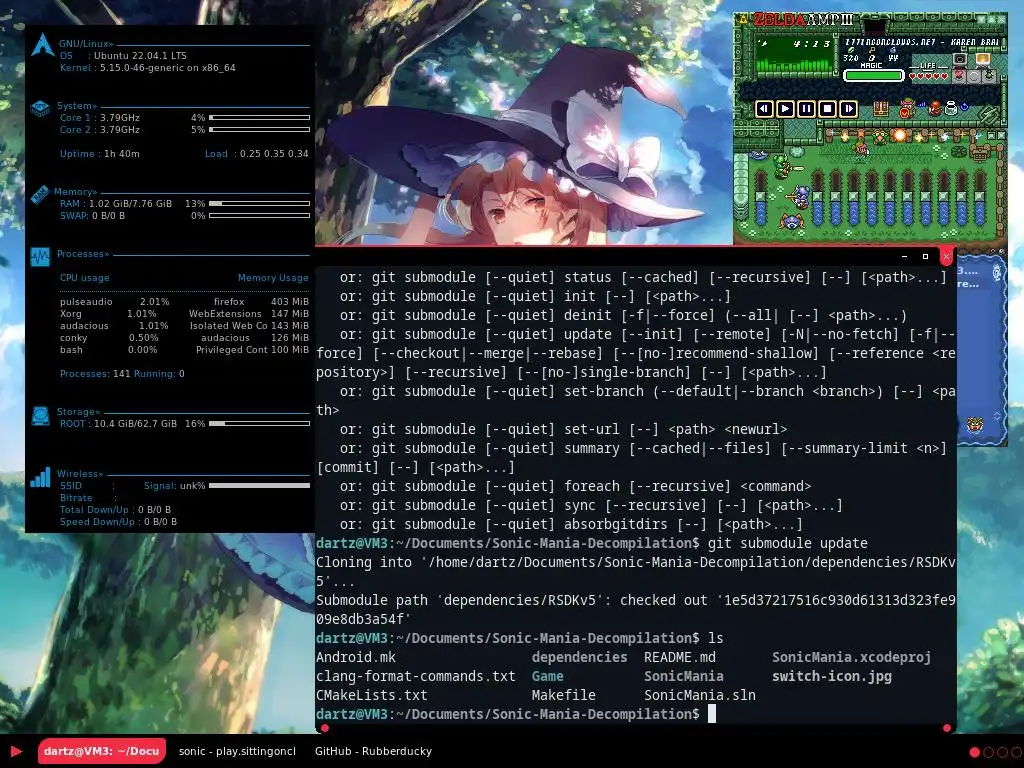
Task: Toggle the beetle icon button in player
Action: coord(989,76)
